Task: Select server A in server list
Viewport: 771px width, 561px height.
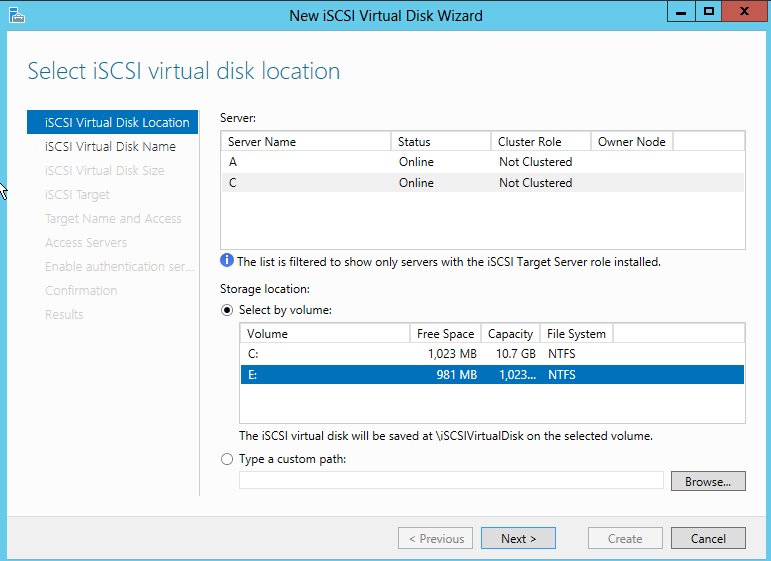Action: [305, 162]
